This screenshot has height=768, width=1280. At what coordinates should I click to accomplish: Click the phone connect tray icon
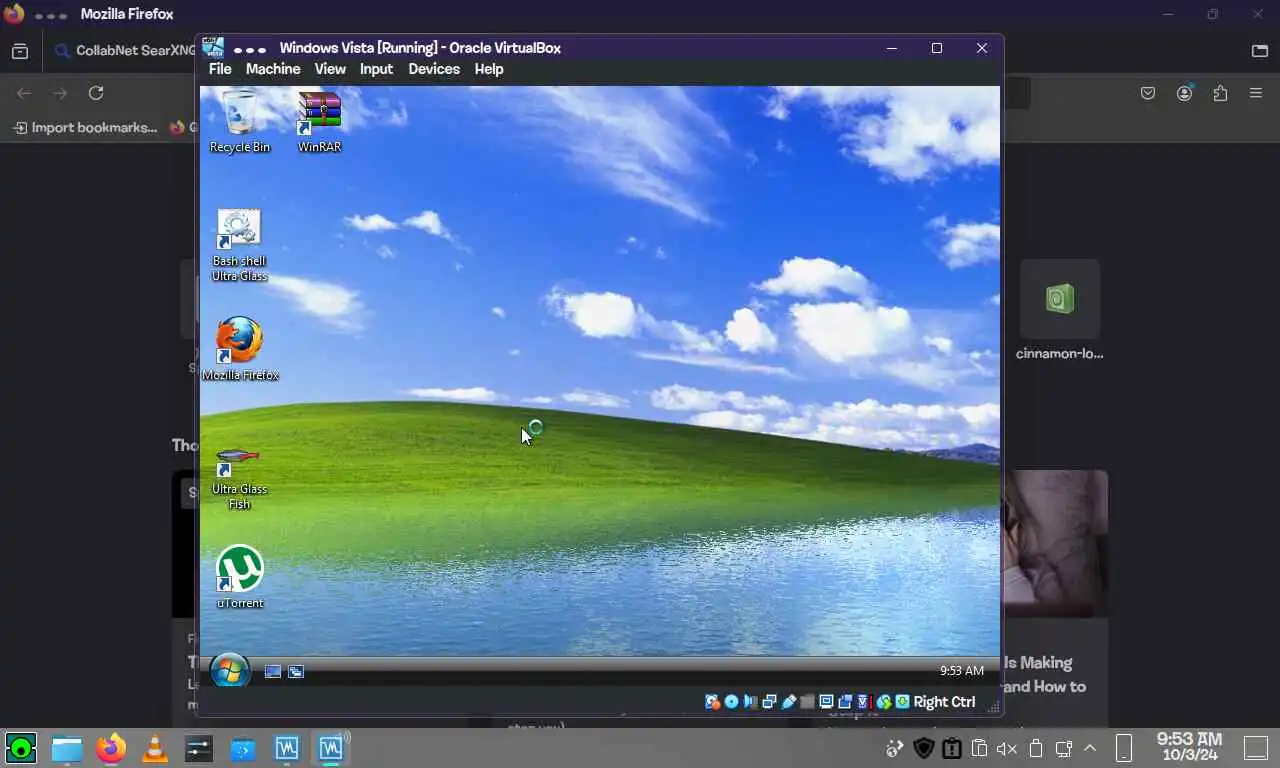coord(1123,748)
